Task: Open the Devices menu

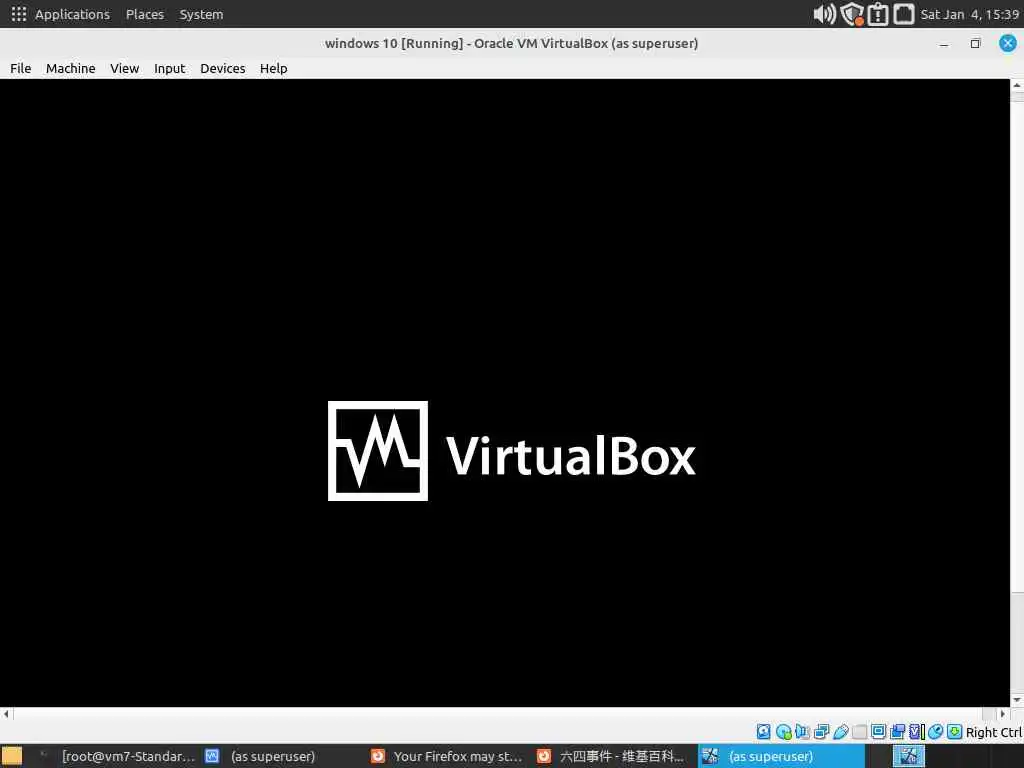Action: click(223, 69)
